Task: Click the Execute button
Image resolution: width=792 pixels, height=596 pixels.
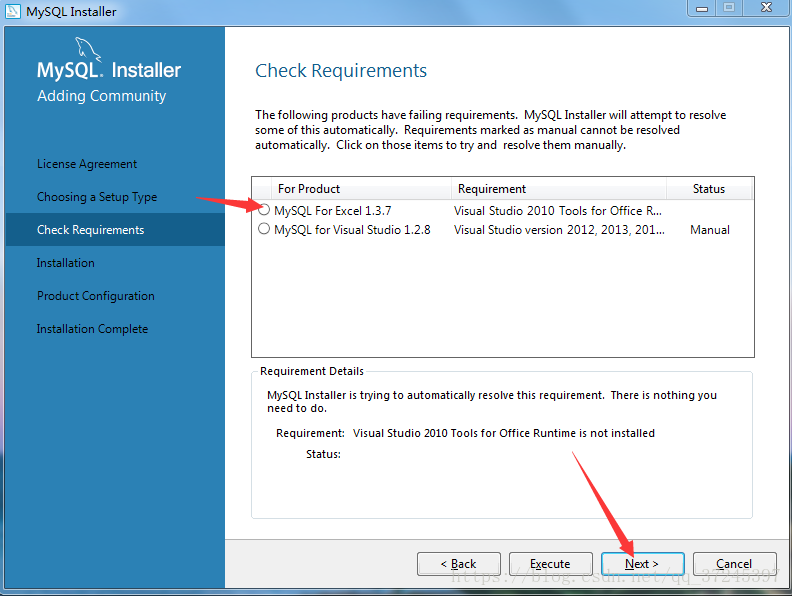Action: point(551,564)
